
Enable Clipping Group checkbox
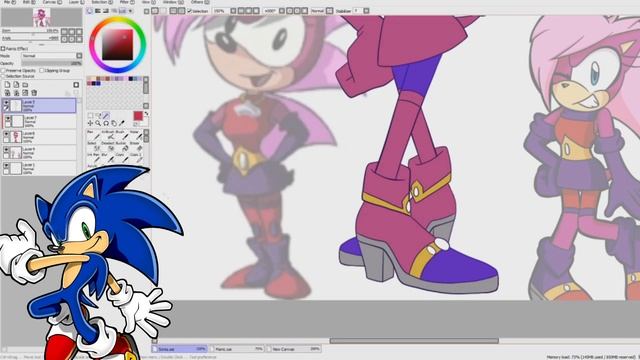pyautogui.click(x=42, y=70)
